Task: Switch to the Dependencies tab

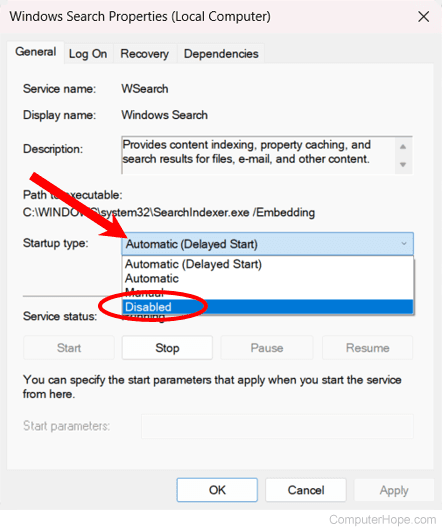Action: click(x=221, y=54)
